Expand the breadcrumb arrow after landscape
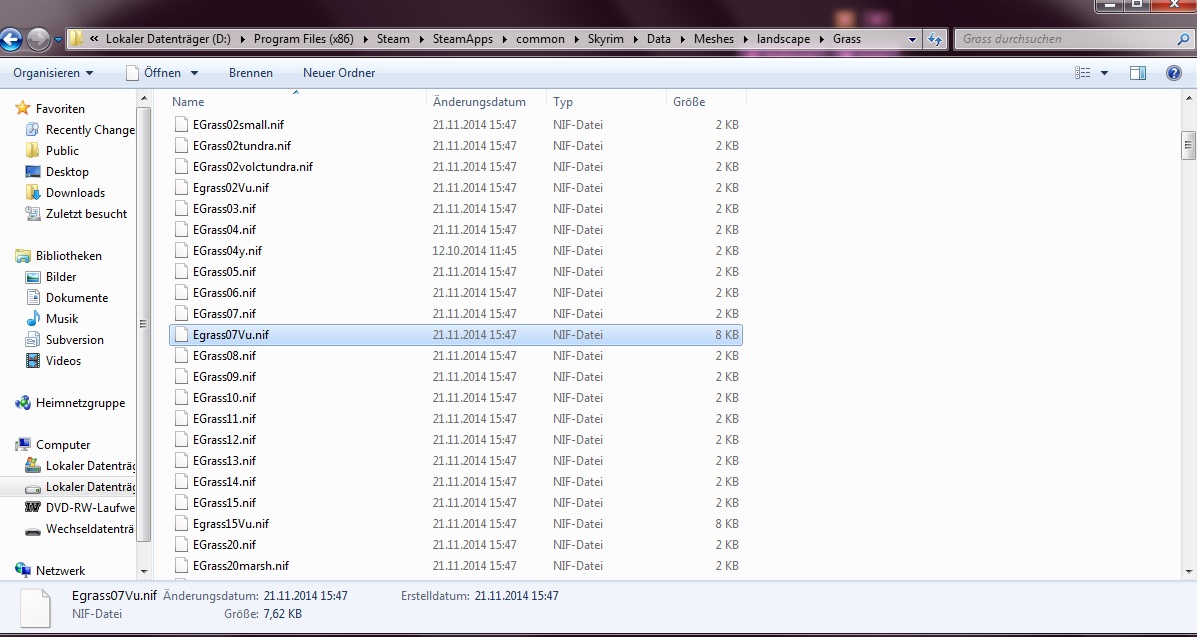 point(821,39)
